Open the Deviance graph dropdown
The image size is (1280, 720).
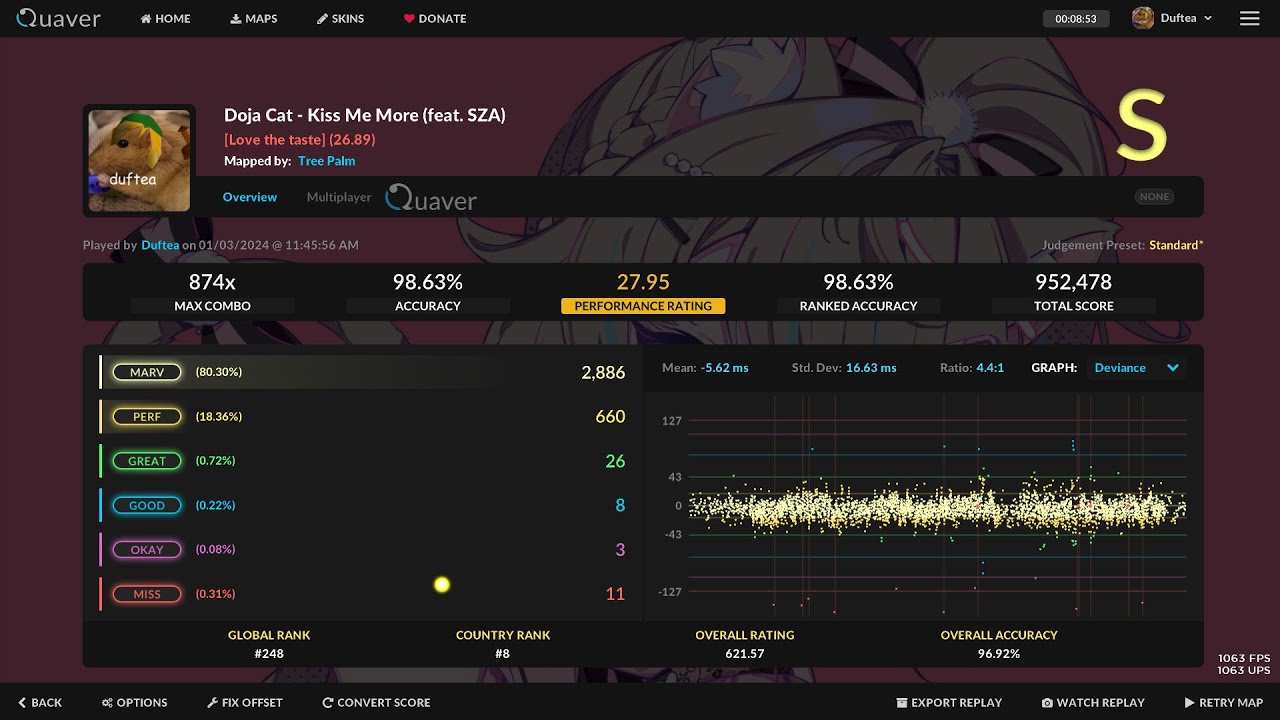1138,368
